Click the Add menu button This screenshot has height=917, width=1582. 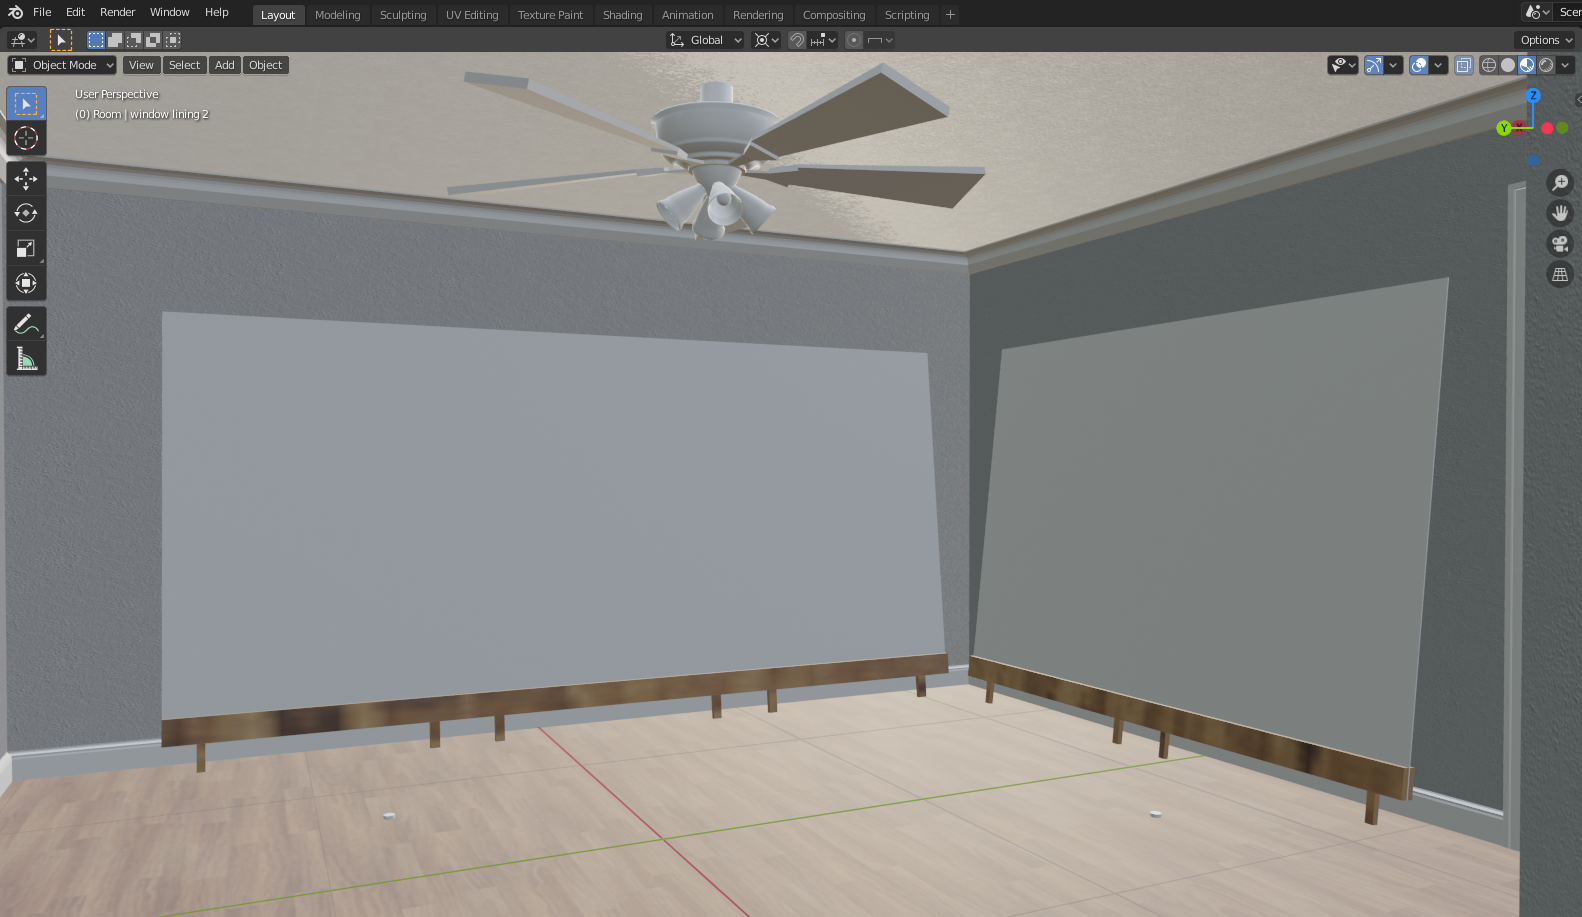point(225,65)
